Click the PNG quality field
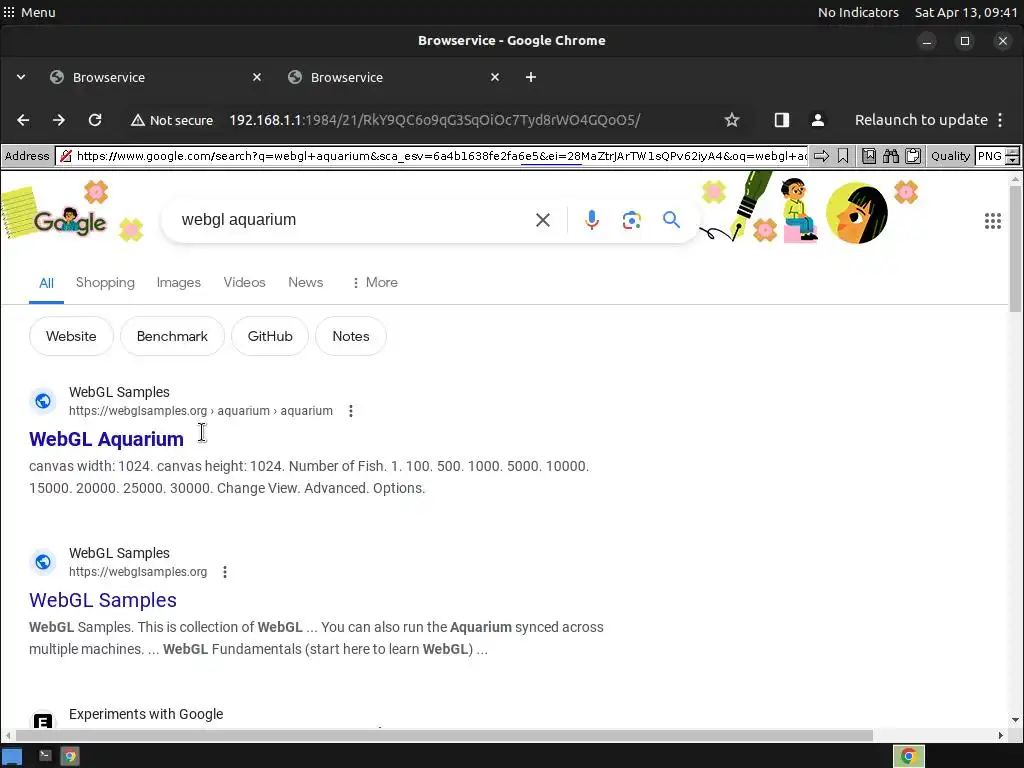1024x768 pixels. coord(989,156)
